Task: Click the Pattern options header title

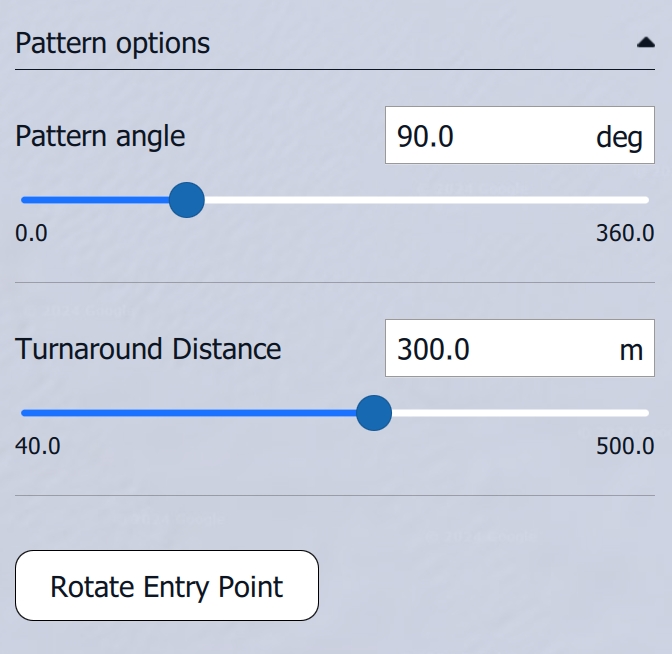Action: [x=113, y=44]
